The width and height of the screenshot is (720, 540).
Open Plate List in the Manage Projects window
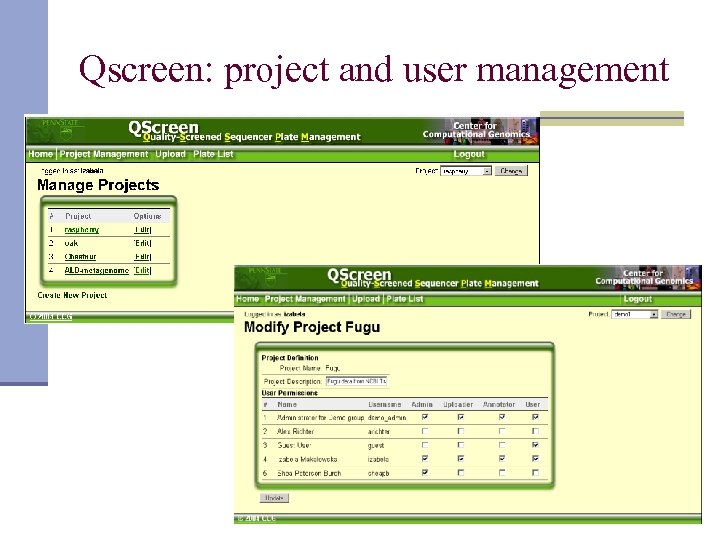tap(213, 154)
